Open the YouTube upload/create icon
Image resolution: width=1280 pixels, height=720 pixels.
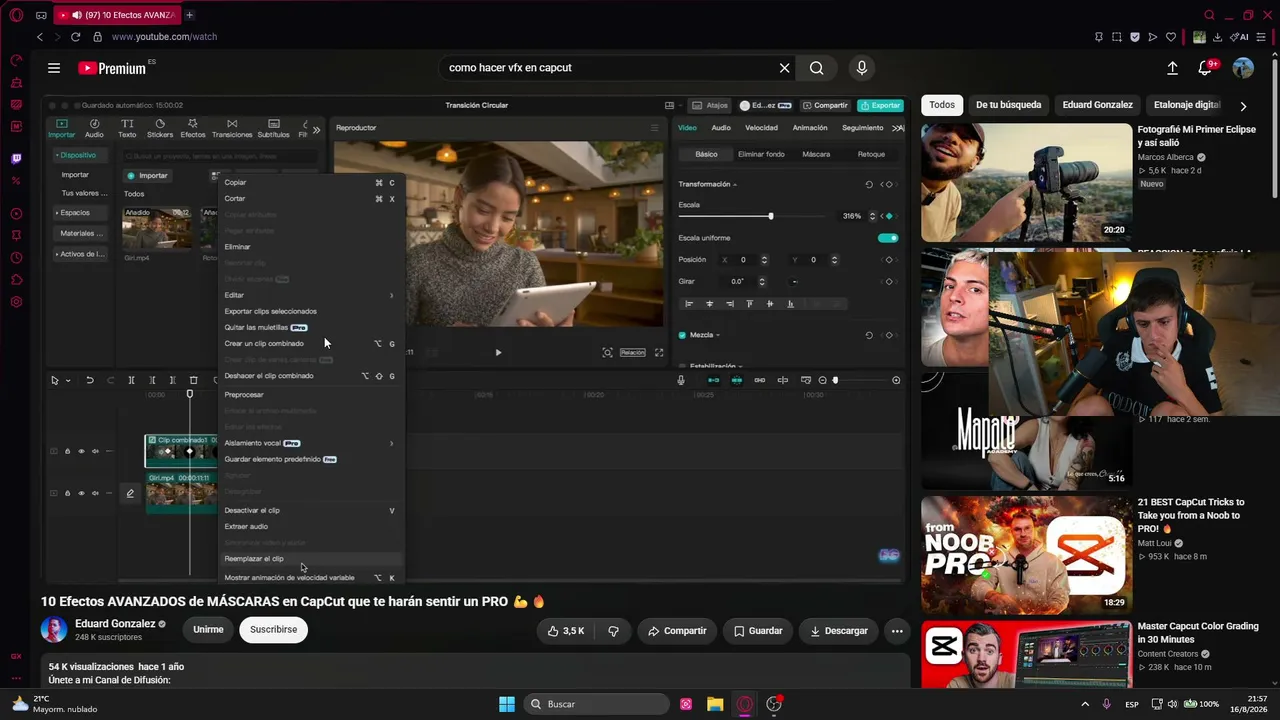(x=1172, y=68)
